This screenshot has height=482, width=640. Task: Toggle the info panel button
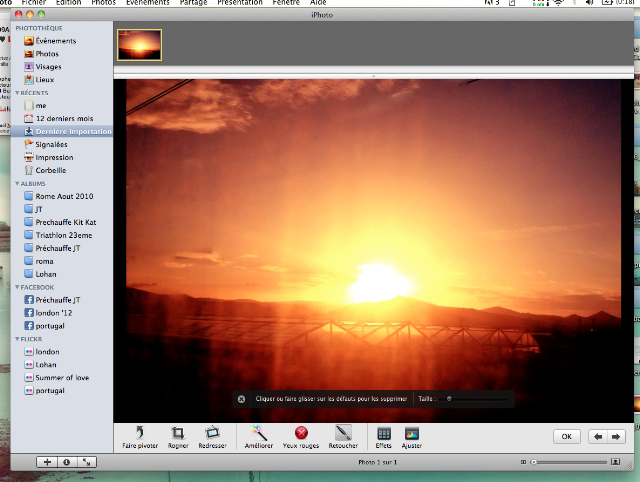tap(67, 462)
